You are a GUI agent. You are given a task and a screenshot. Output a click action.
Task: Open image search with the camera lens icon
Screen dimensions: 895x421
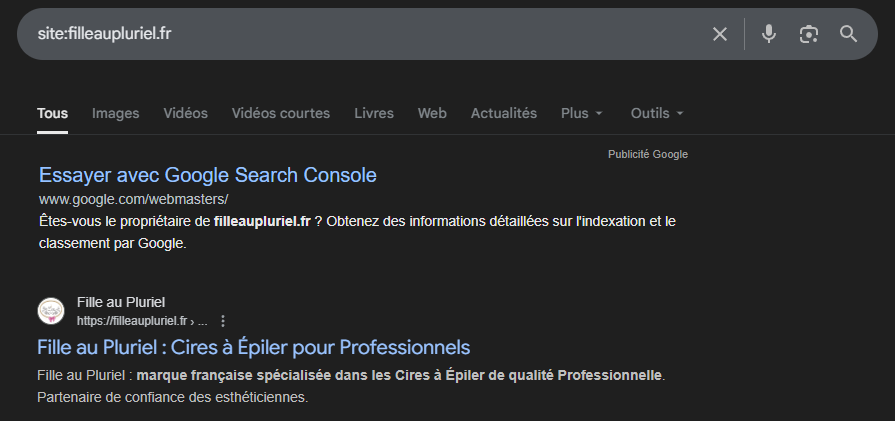(809, 34)
